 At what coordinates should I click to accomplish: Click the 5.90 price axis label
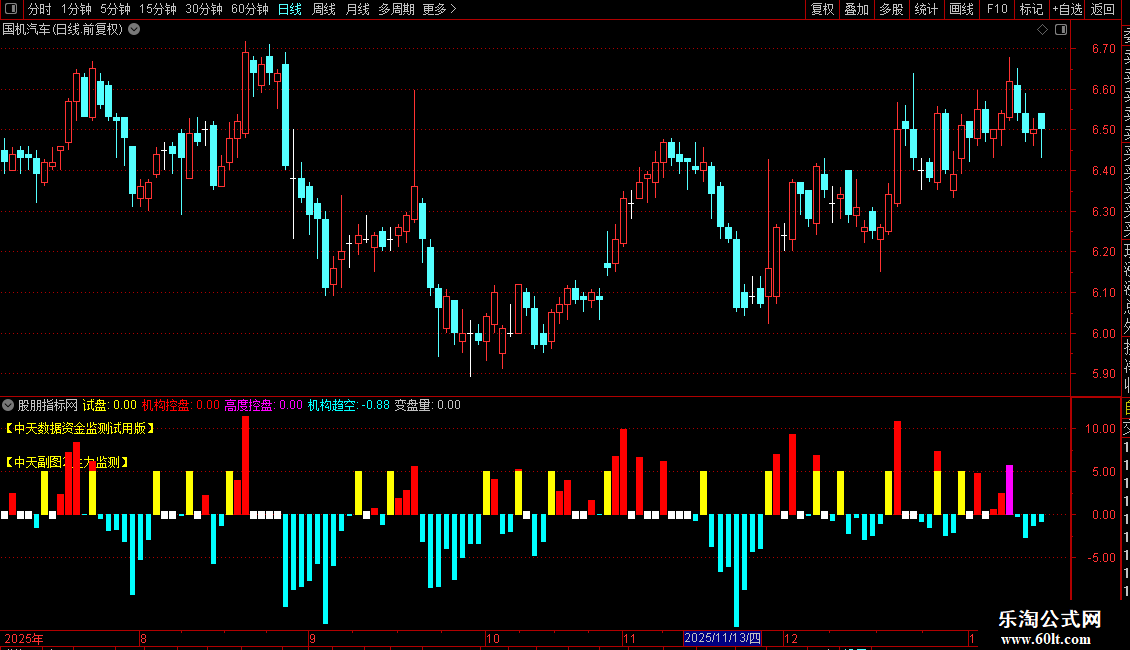click(x=1103, y=374)
